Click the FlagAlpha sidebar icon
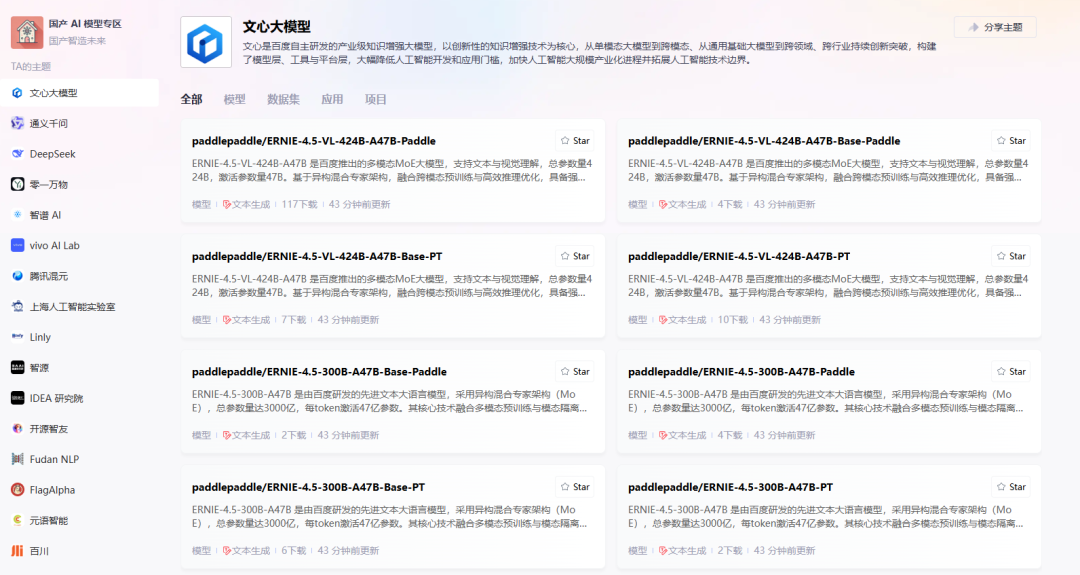The width and height of the screenshot is (1080, 575). [x=17, y=490]
